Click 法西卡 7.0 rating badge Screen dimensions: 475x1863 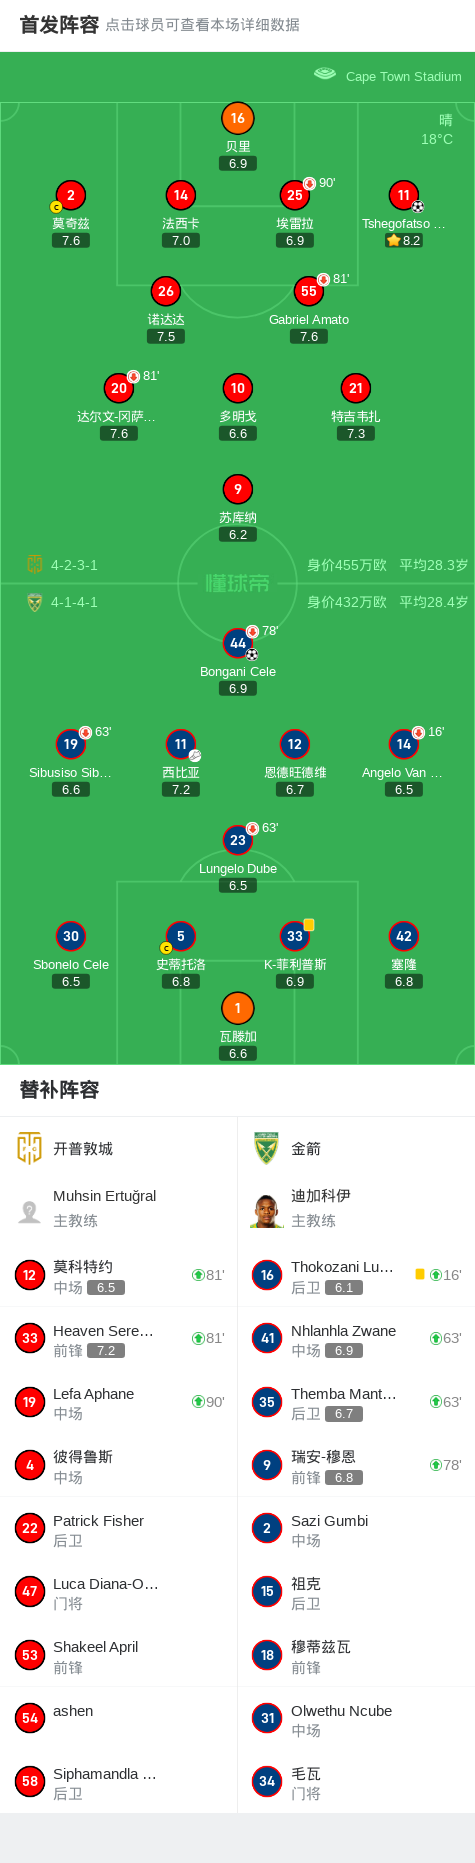[181, 240]
